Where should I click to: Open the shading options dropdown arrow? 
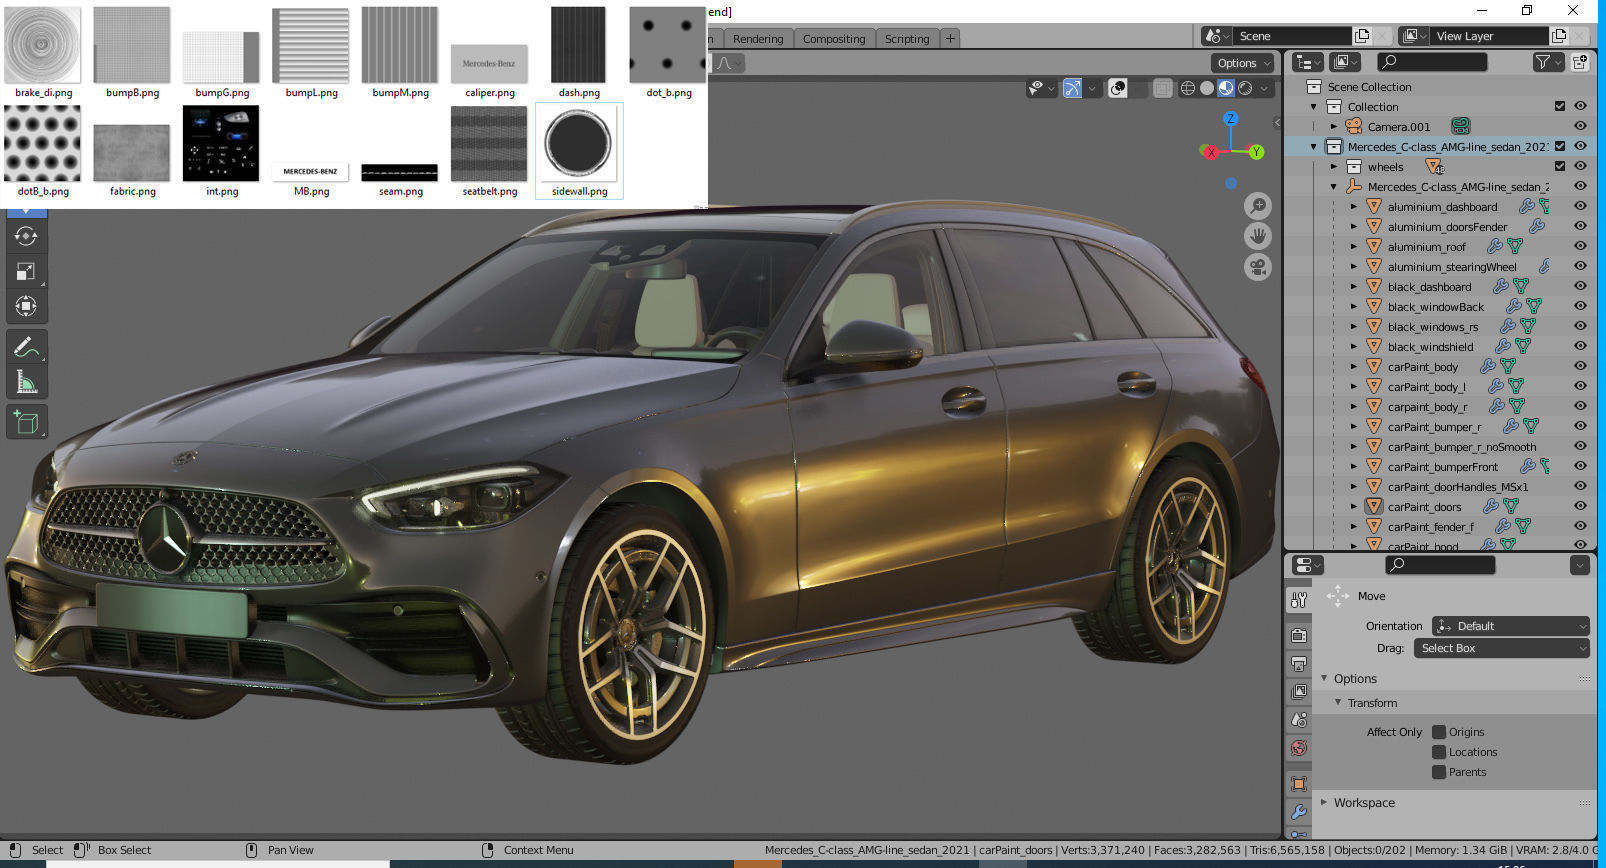(1265, 88)
